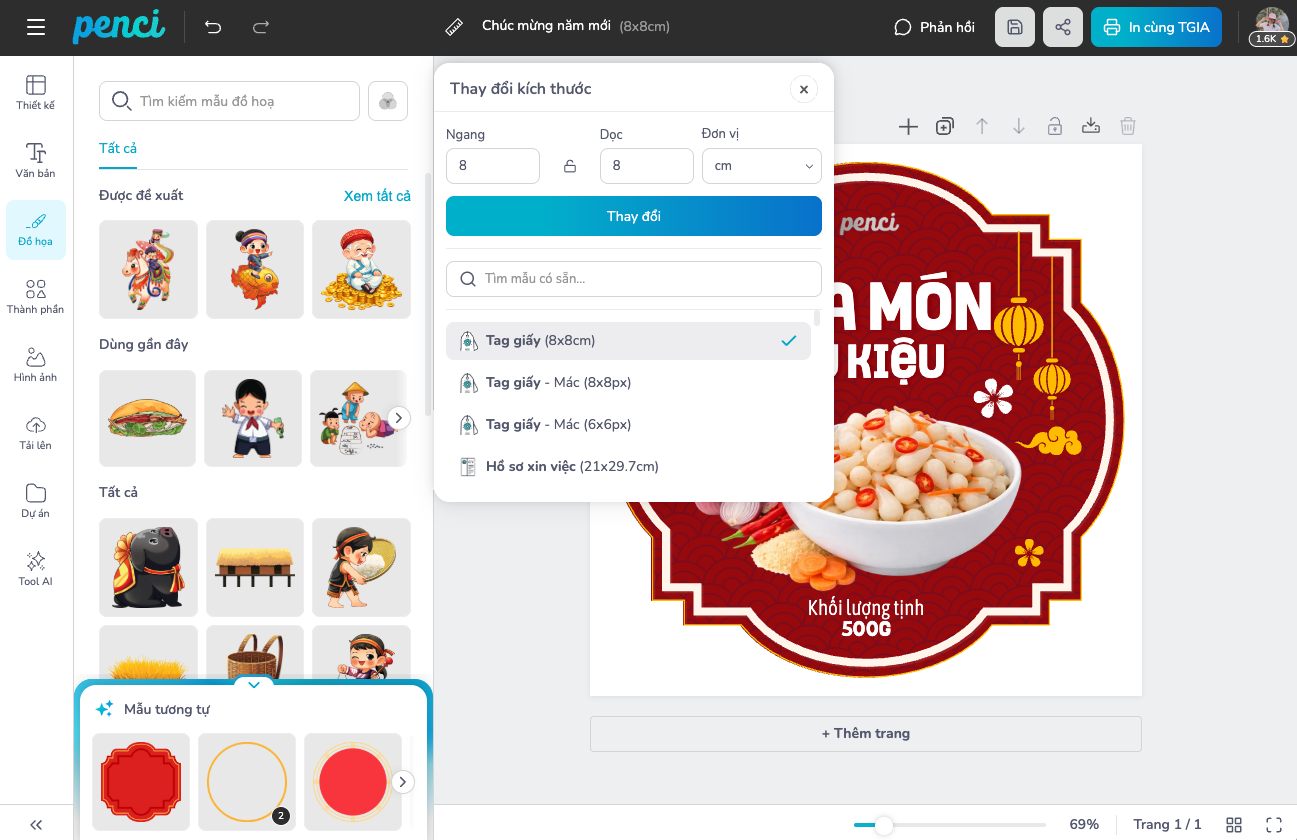Click the share icon button

[1063, 27]
